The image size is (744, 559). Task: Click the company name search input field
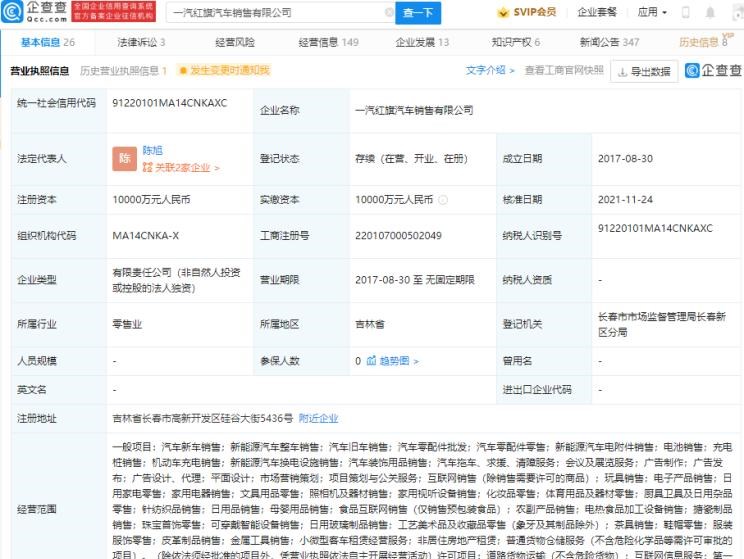click(x=278, y=13)
